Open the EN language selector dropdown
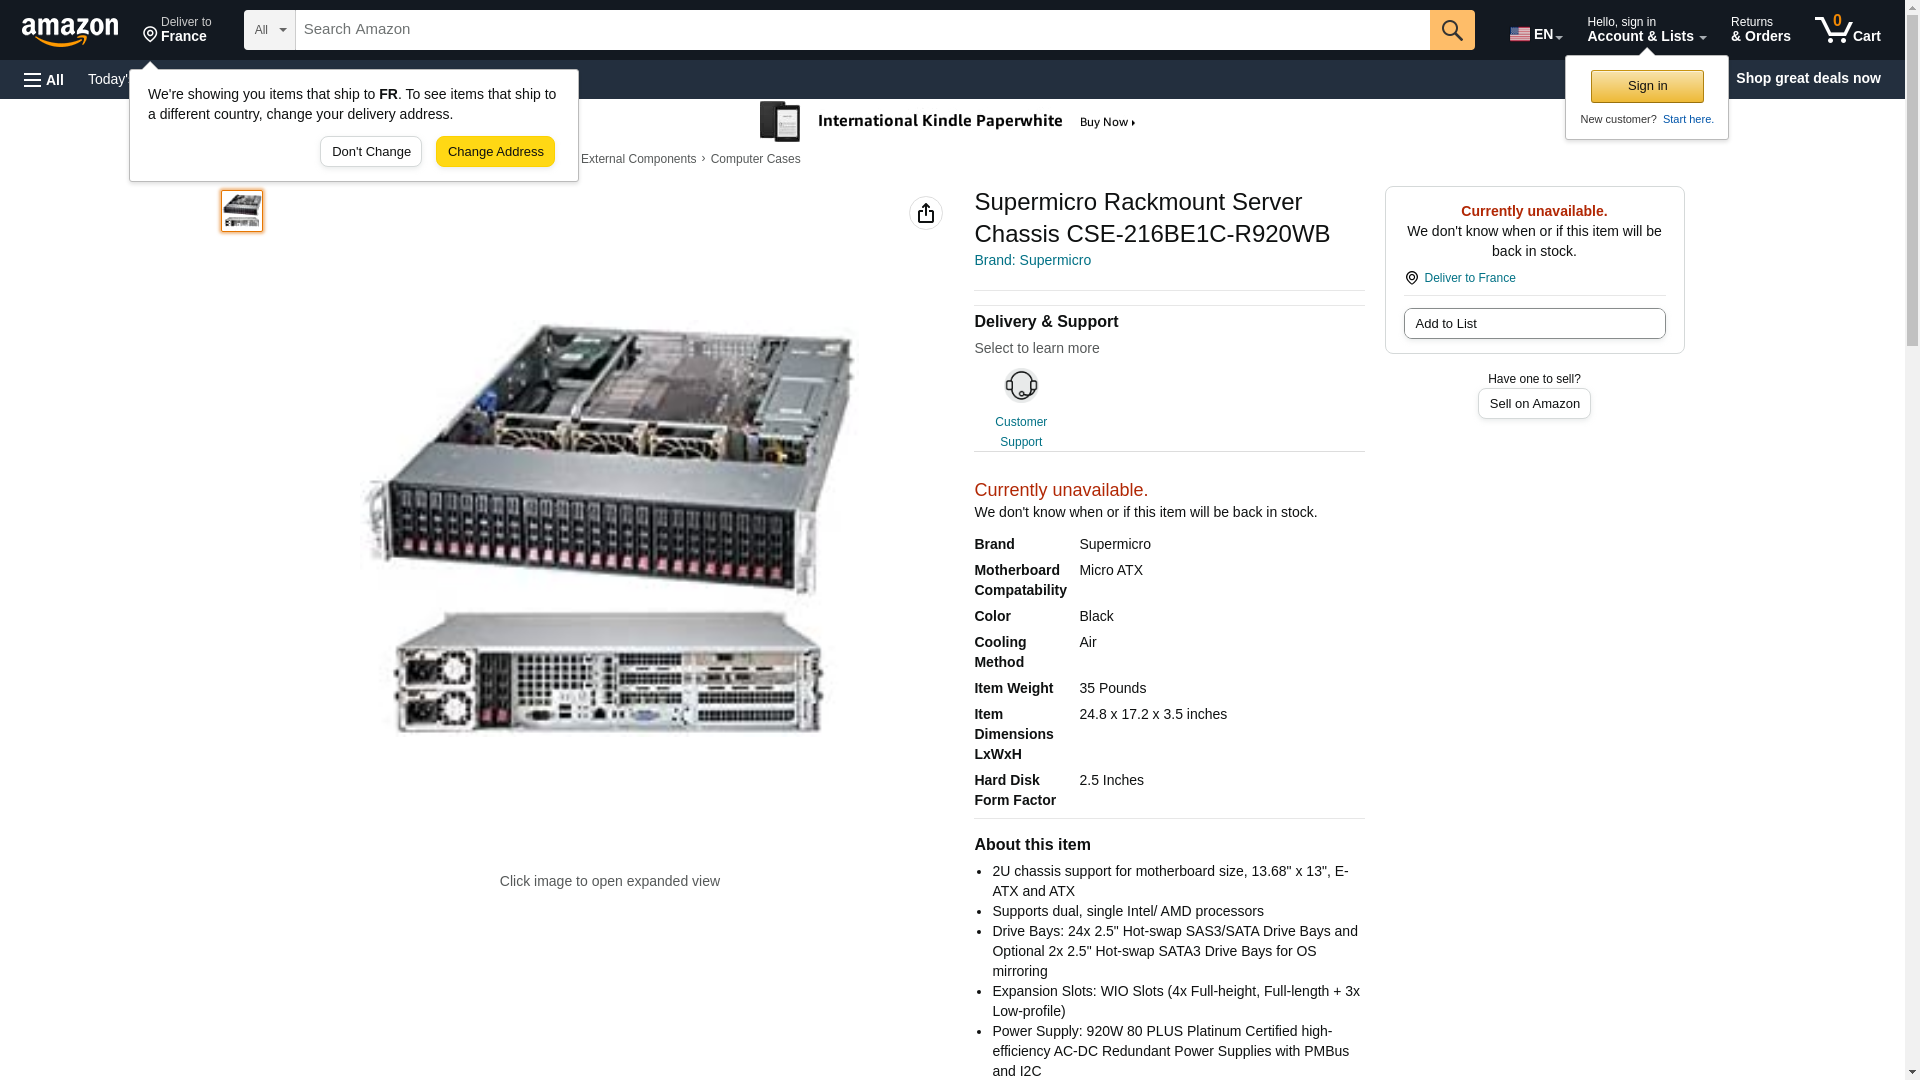The width and height of the screenshot is (1920, 1080). point(1535,34)
